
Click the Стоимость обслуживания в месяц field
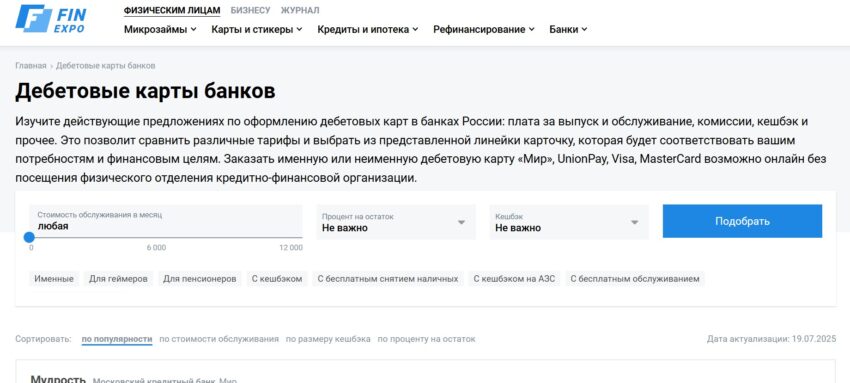(165, 221)
